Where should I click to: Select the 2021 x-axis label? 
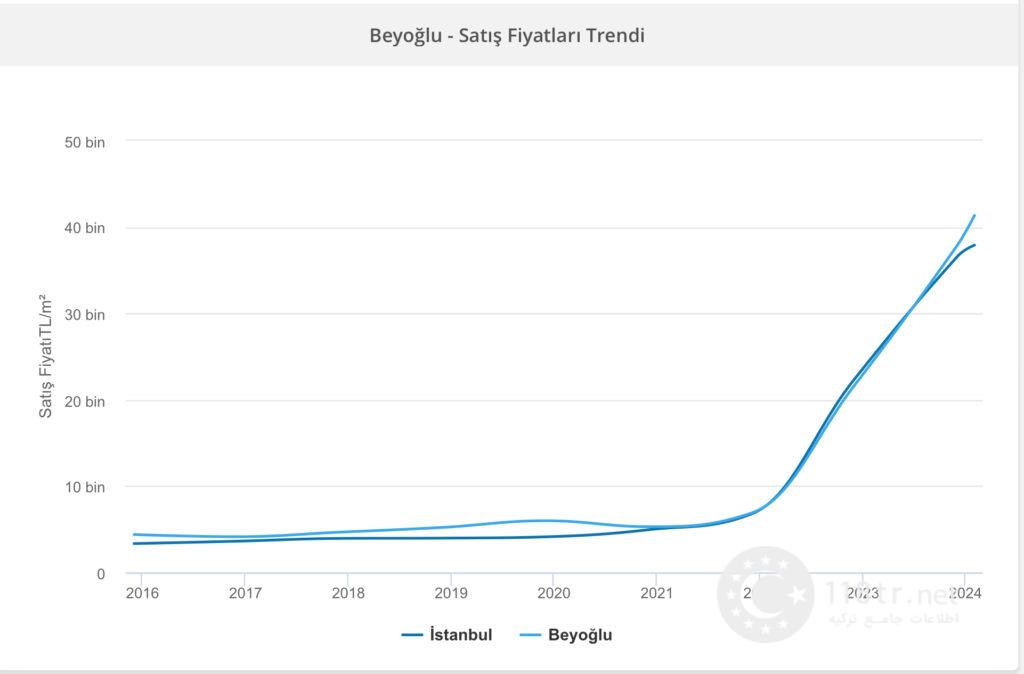click(655, 593)
